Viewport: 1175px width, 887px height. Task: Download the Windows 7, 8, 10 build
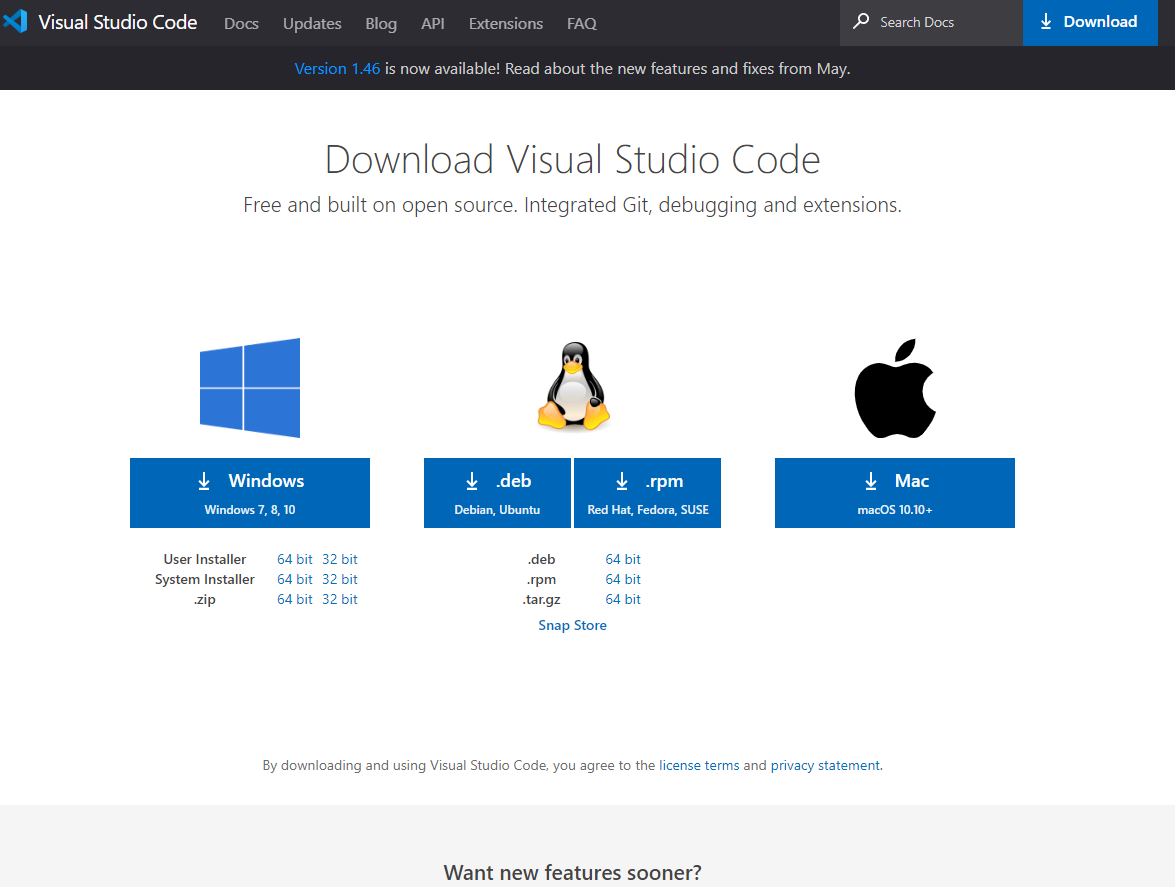point(250,493)
